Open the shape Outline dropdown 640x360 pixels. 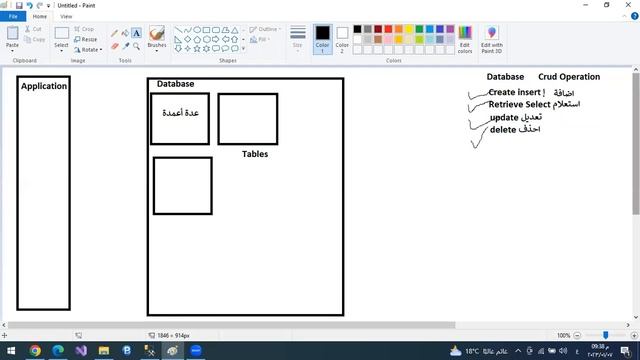pyautogui.click(x=265, y=29)
